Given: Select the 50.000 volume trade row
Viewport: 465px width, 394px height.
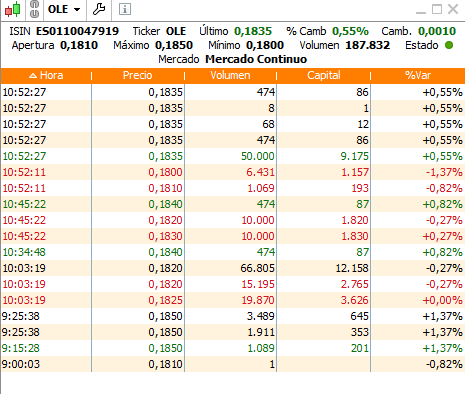Looking at the screenshot, I should 233,156.
